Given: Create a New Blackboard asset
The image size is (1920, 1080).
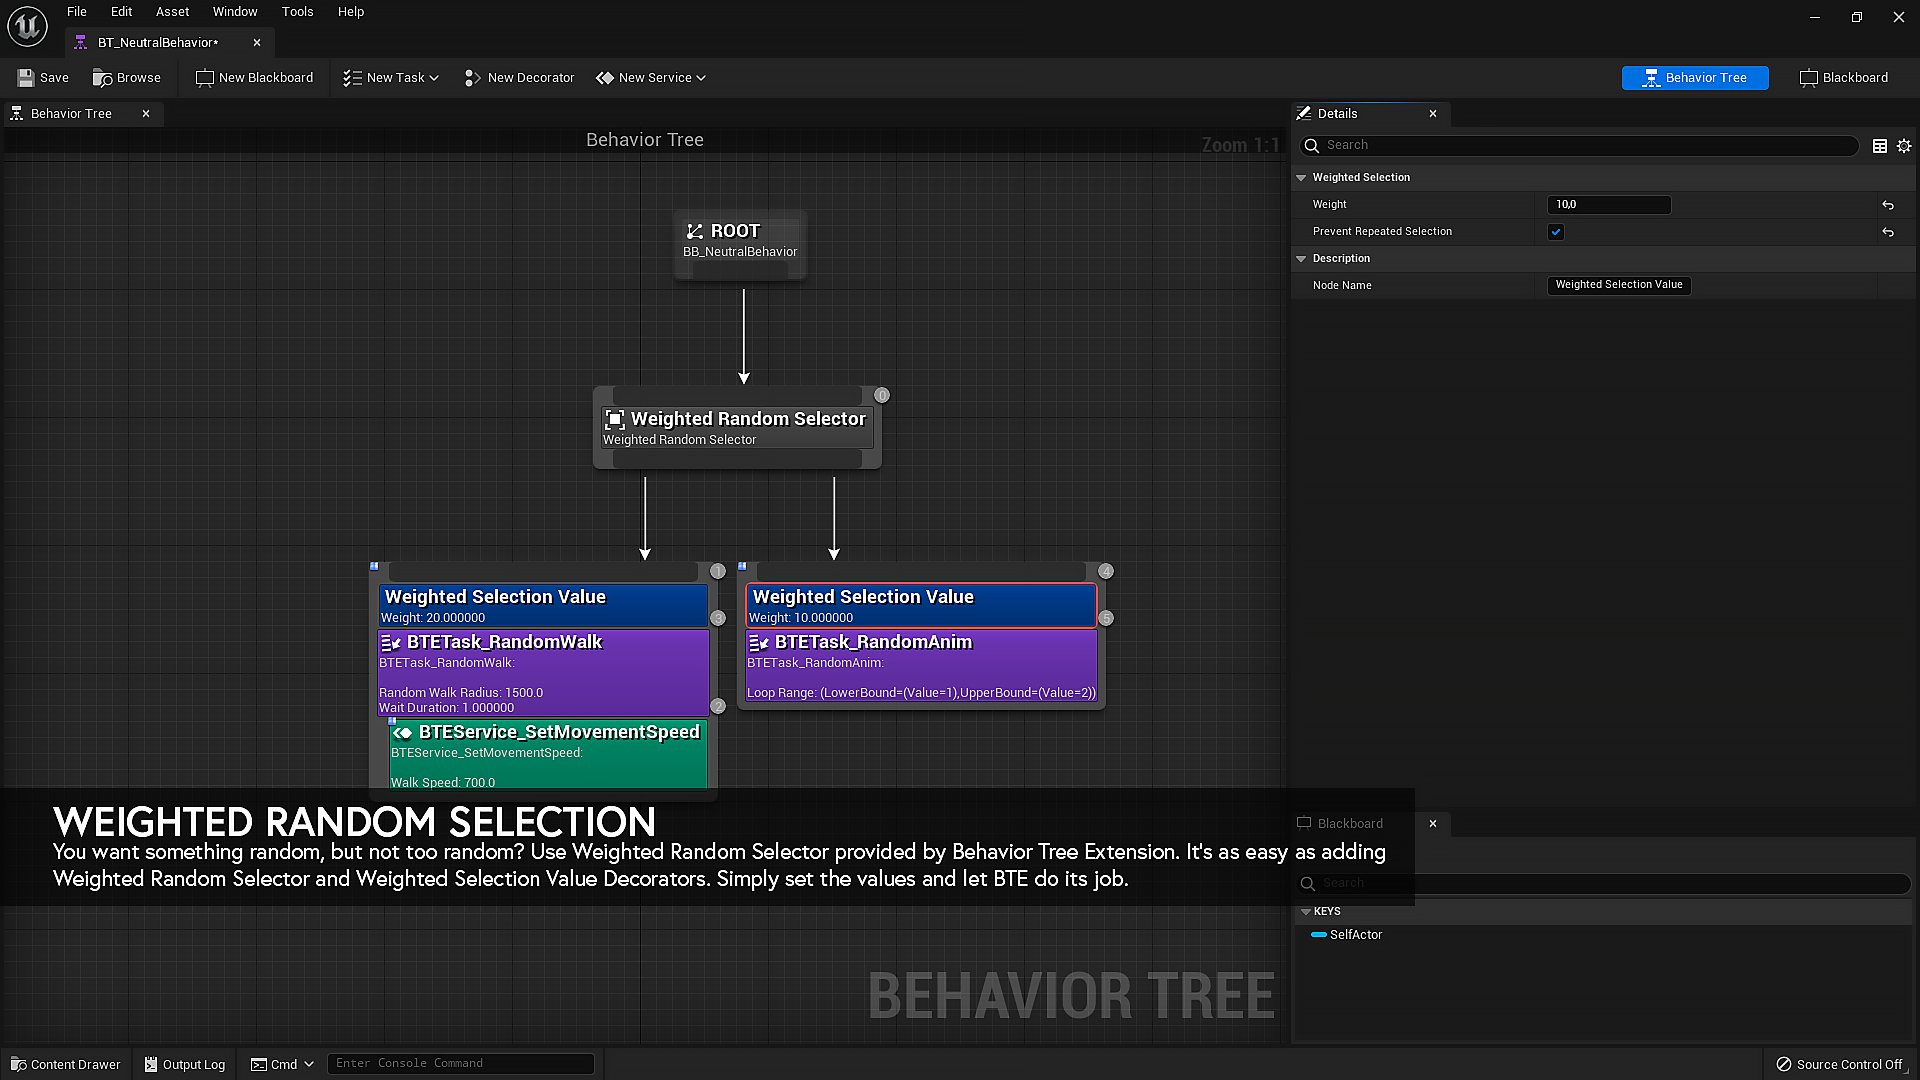Looking at the screenshot, I should coord(254,78).
